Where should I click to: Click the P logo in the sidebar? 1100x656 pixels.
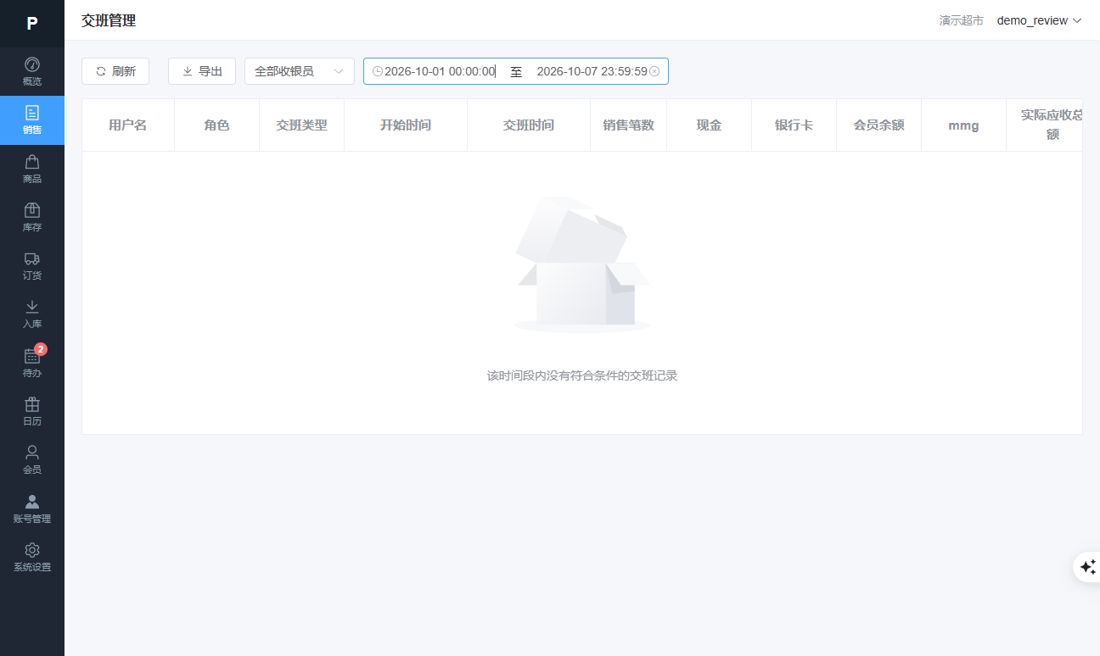[x=32, y=23]
